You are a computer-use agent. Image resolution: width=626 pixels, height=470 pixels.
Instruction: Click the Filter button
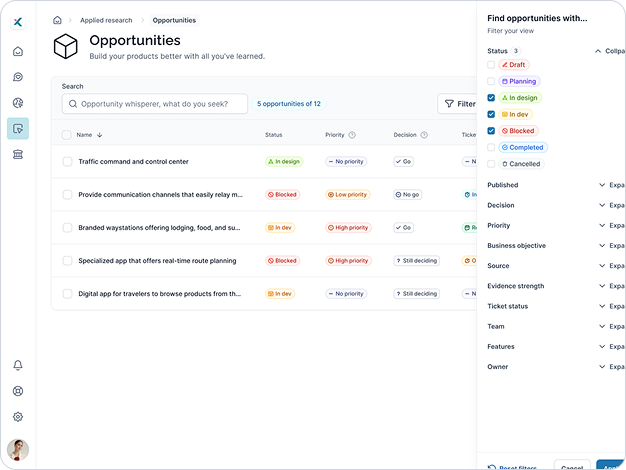pyautogui.click(x=459, y=104)
